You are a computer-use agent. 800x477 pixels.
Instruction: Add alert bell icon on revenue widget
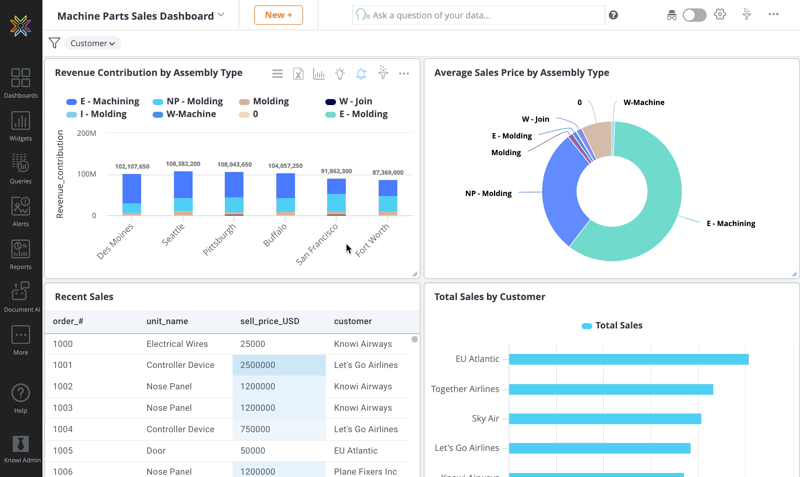[361, 74]
